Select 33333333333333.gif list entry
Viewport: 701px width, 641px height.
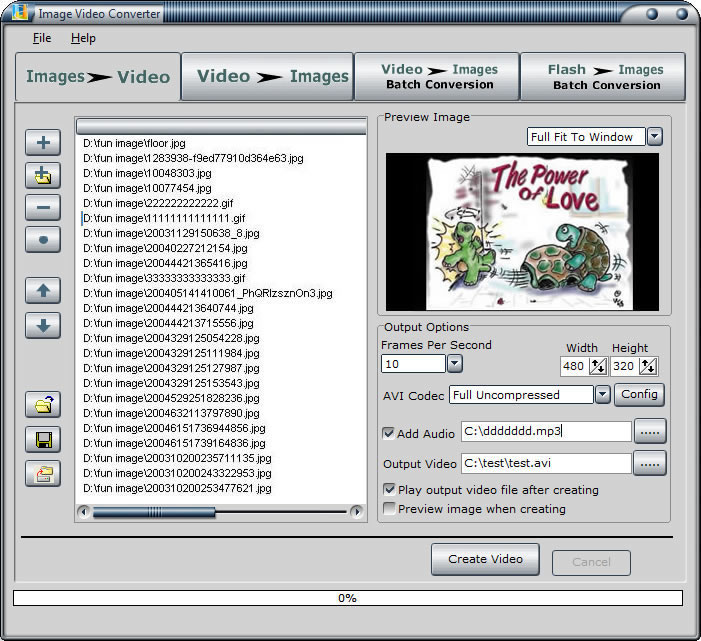[x=164, y=278]
